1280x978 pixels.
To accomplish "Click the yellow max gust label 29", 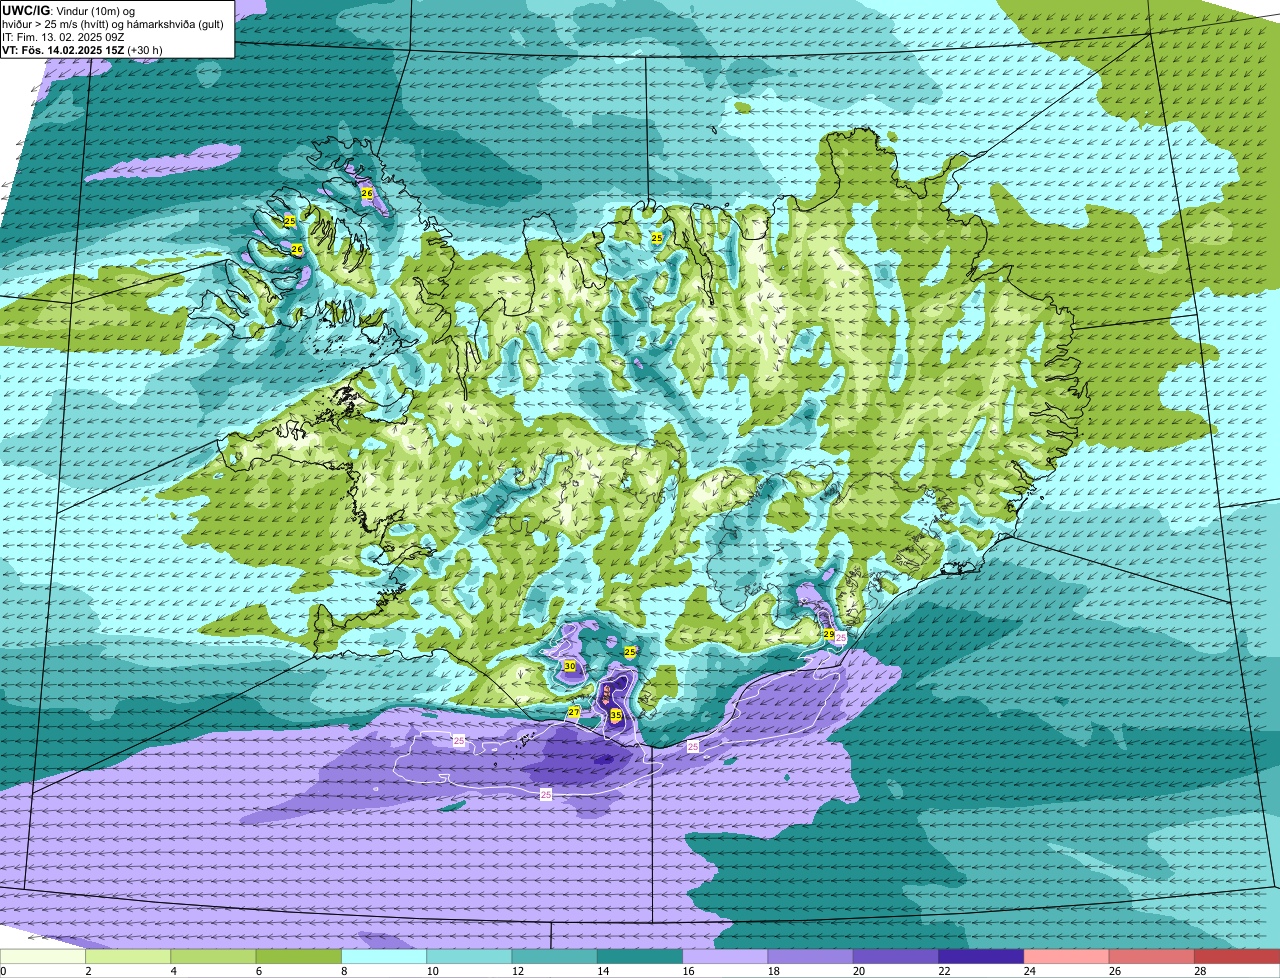I will [x=829, y=634].
